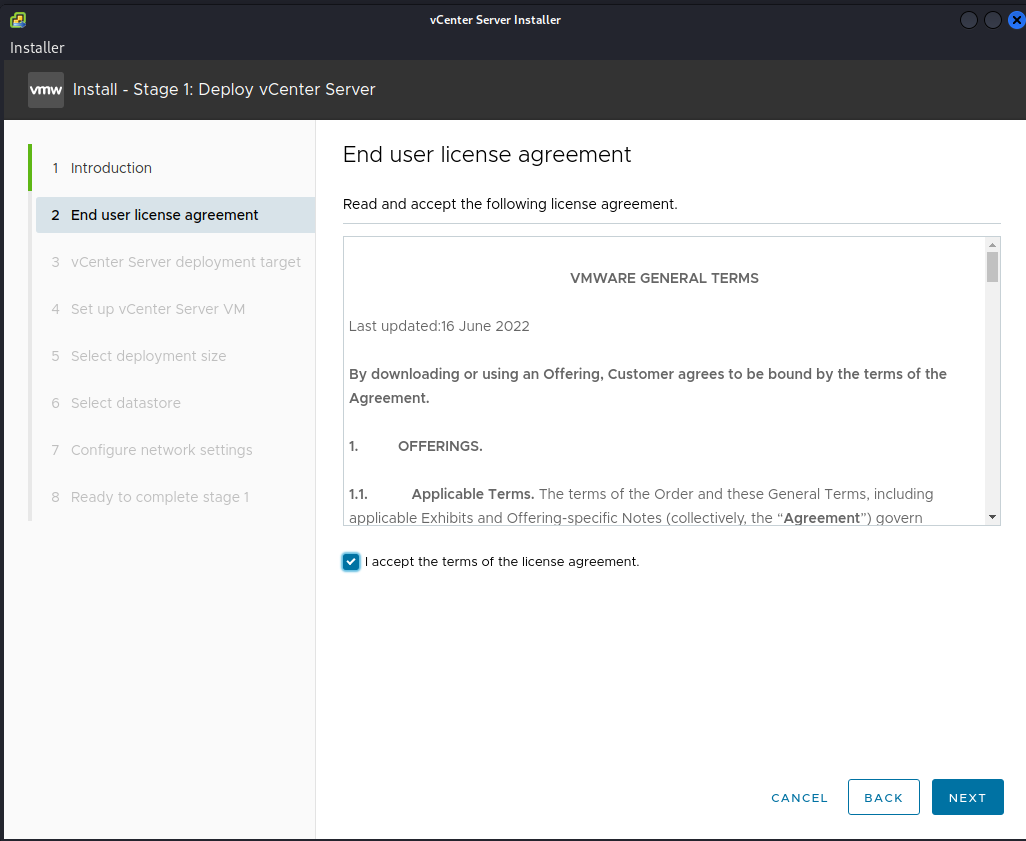Image resolution: width=1026 pixels, height=841 pixels.
Task: Click the license agreement scrollbar thumb
Action: pyautogui.click(x=992, y=267)
